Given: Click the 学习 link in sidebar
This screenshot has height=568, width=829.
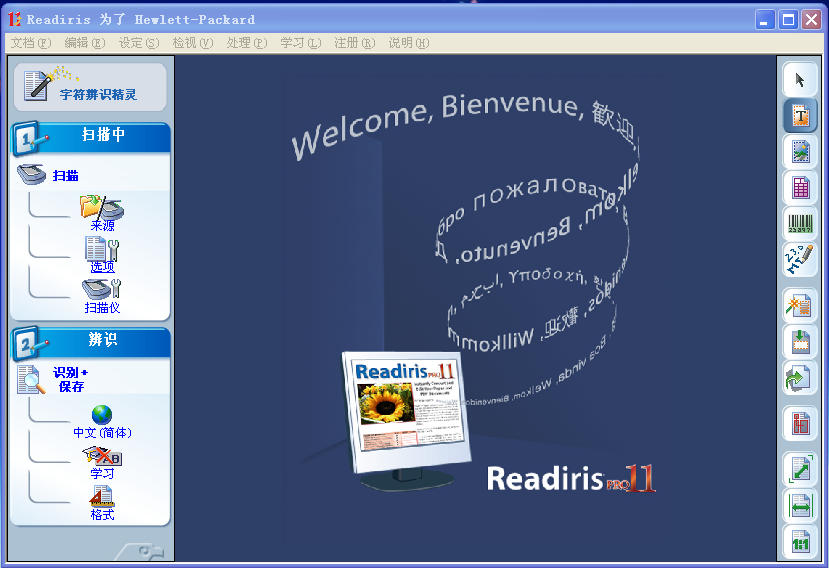Looking at the screenshot, I should pos(102,473).
